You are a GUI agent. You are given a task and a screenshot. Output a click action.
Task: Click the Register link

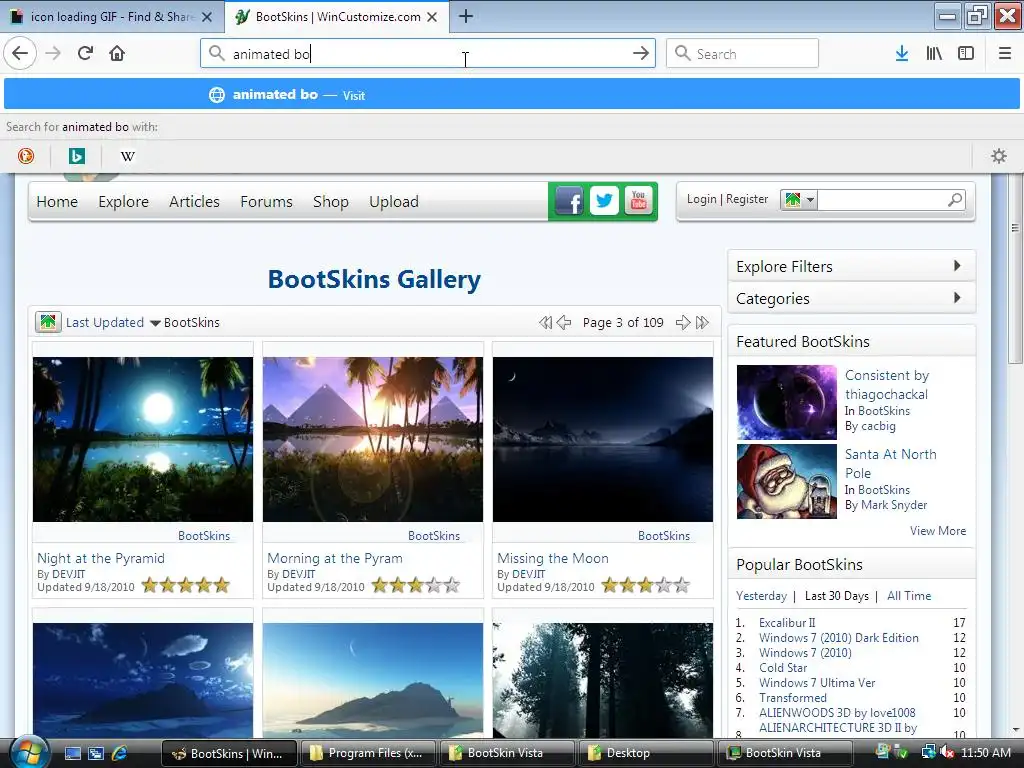[746, 199]
